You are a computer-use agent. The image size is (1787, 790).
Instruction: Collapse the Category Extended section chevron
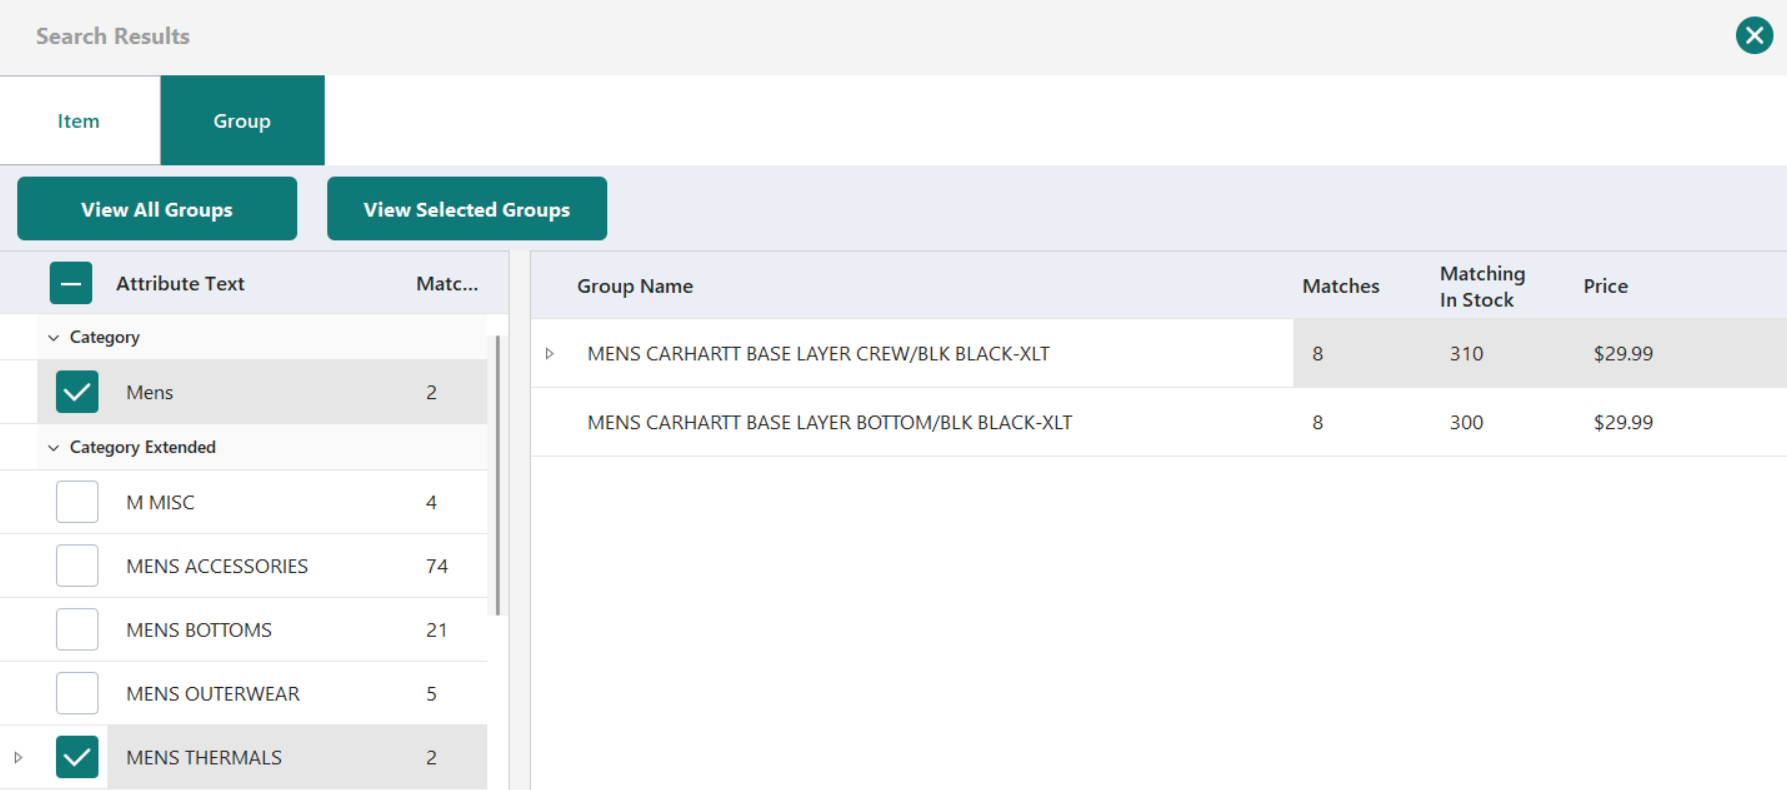click(54, 448)
